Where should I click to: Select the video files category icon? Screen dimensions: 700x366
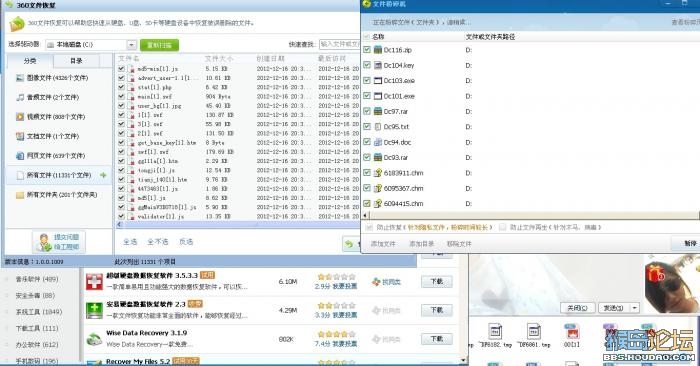[20, 117]
